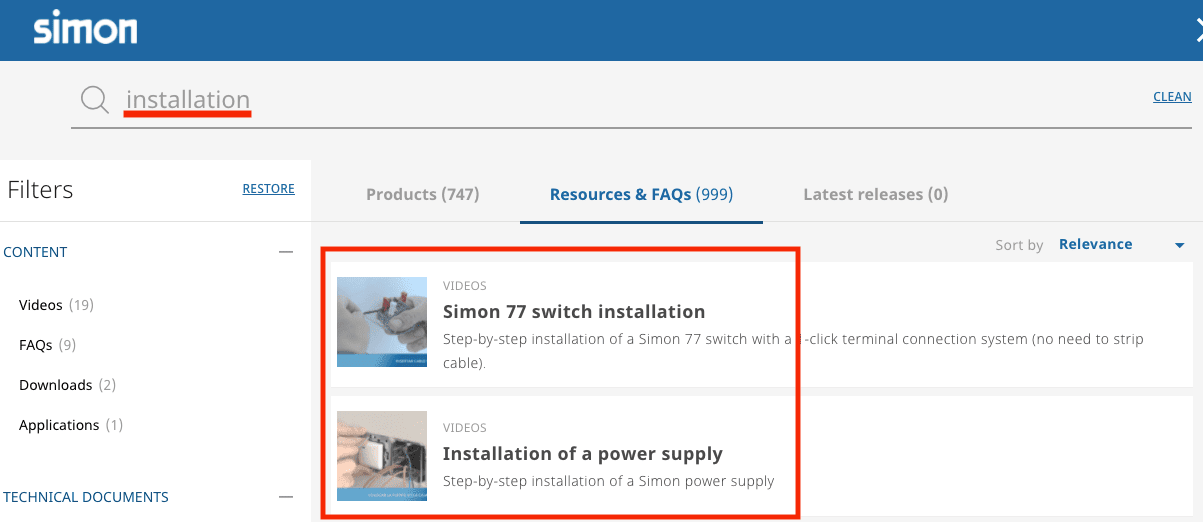Close the search overlay
Screen dimensions: 1203x522
[x=1198, y=31]
